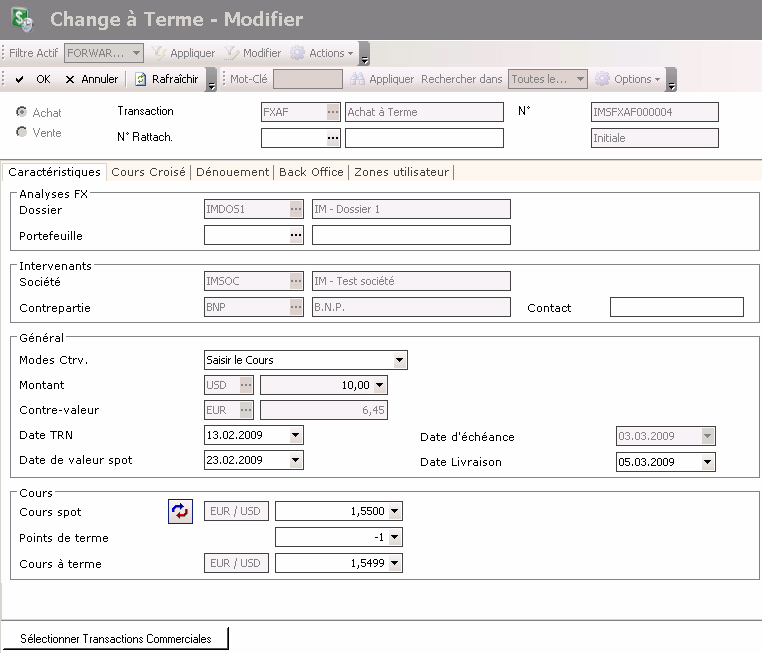762x653 pixels.
Task: Select the Achat radio button
Action: pyautogui.click(x=22, y=112)
